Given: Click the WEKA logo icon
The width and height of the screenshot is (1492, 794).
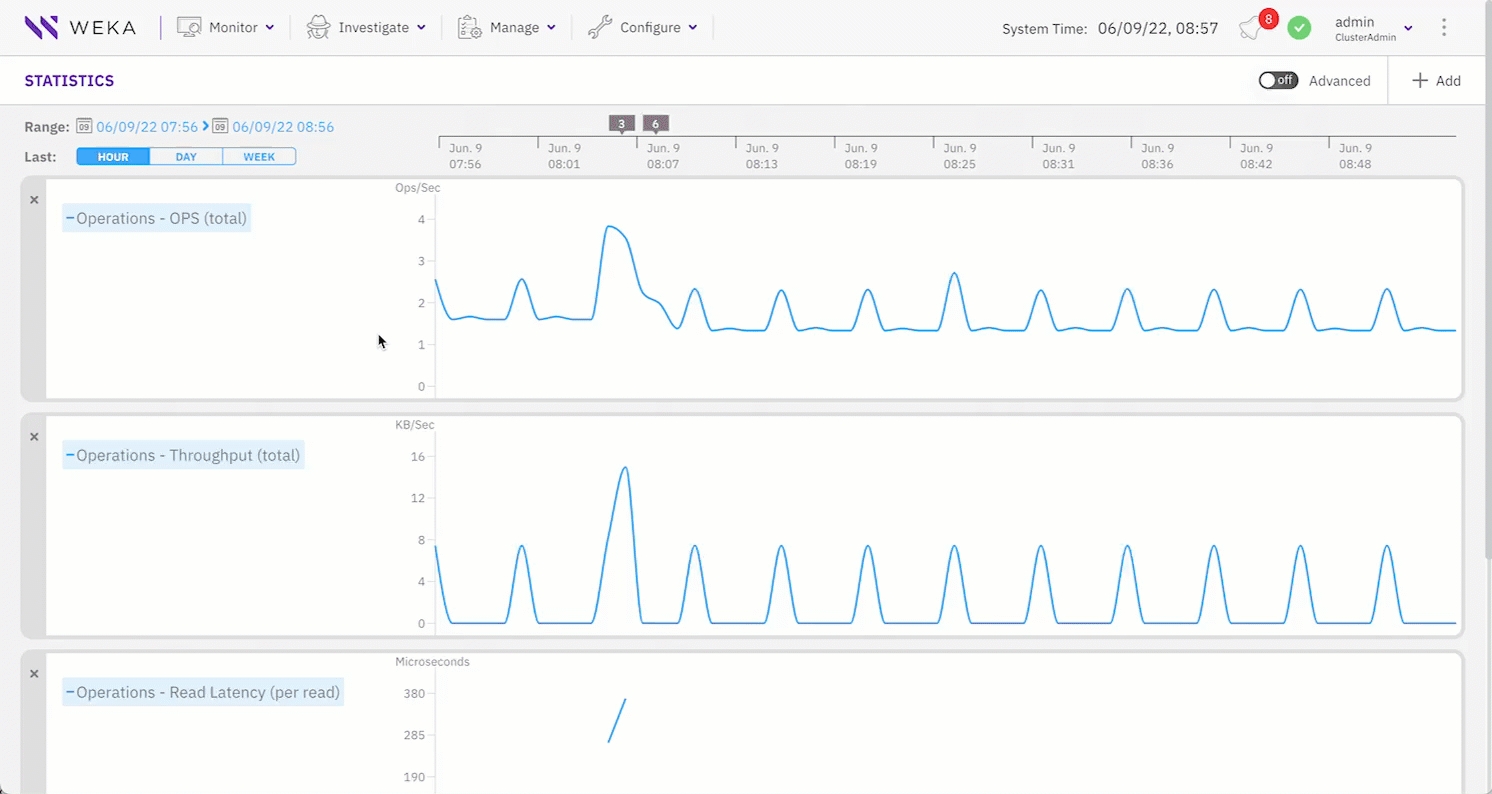Looking at the screenshot, I should click(x=41, y=27).
